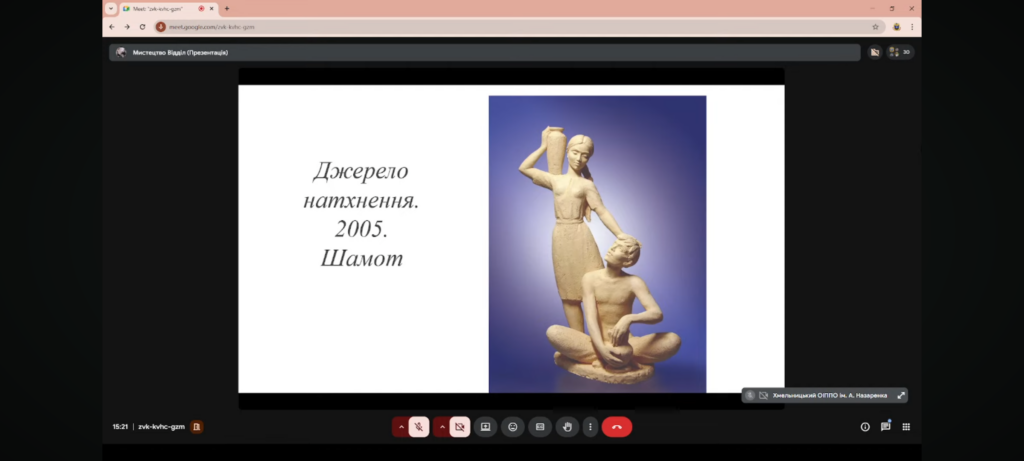
Task: Show the participants list with count 30
Action: click(901, 52)
